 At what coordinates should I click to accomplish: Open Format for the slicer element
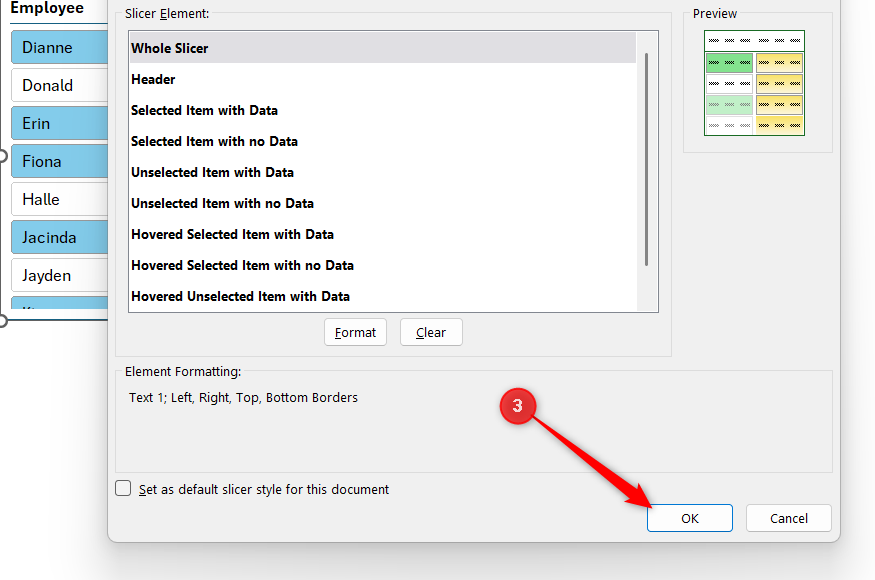pos(355,332)
